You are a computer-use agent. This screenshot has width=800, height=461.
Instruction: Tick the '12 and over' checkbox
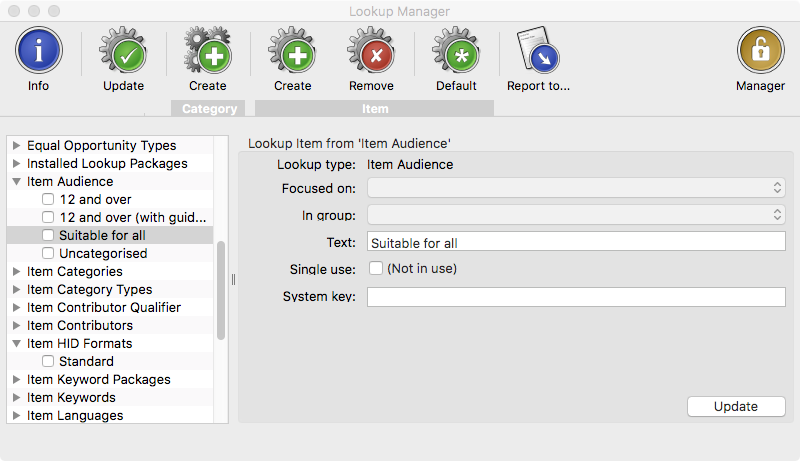pyautogui.click(x=48, y=199)
